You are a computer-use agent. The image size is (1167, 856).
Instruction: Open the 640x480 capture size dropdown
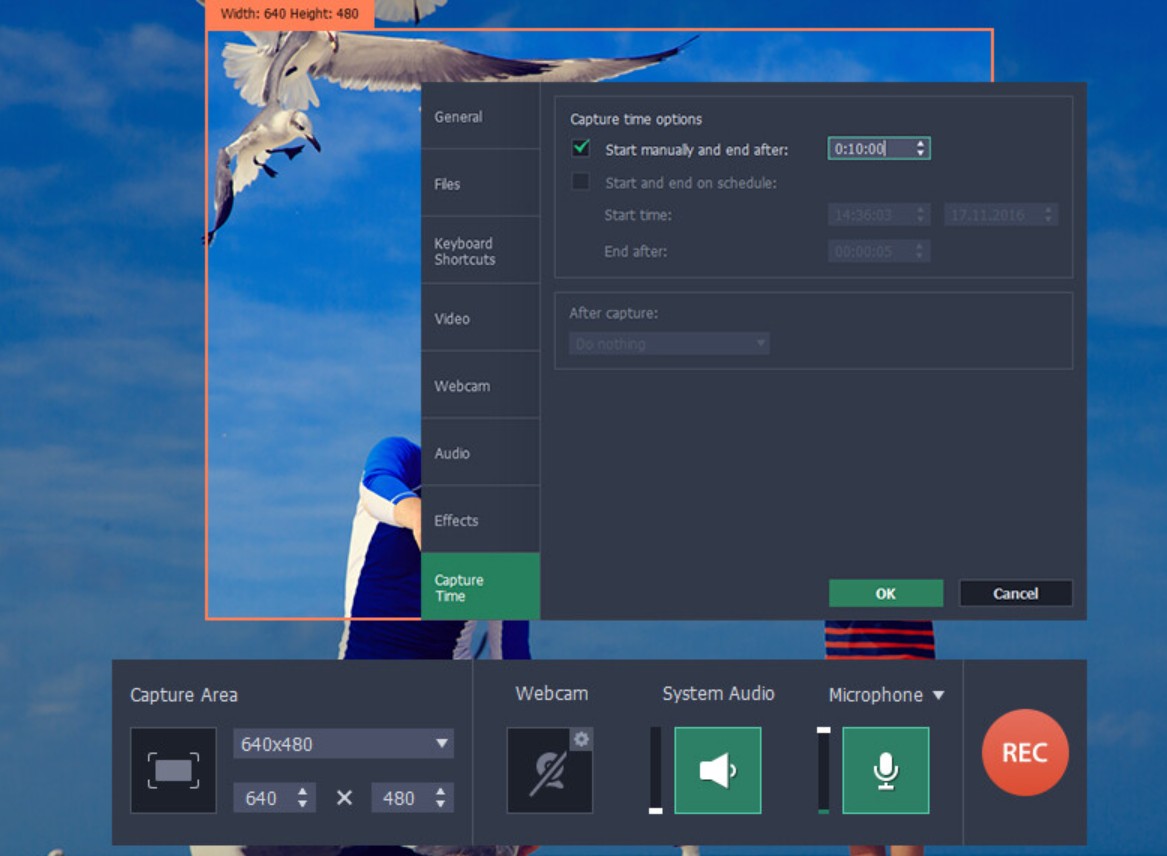tap(343, 744)
